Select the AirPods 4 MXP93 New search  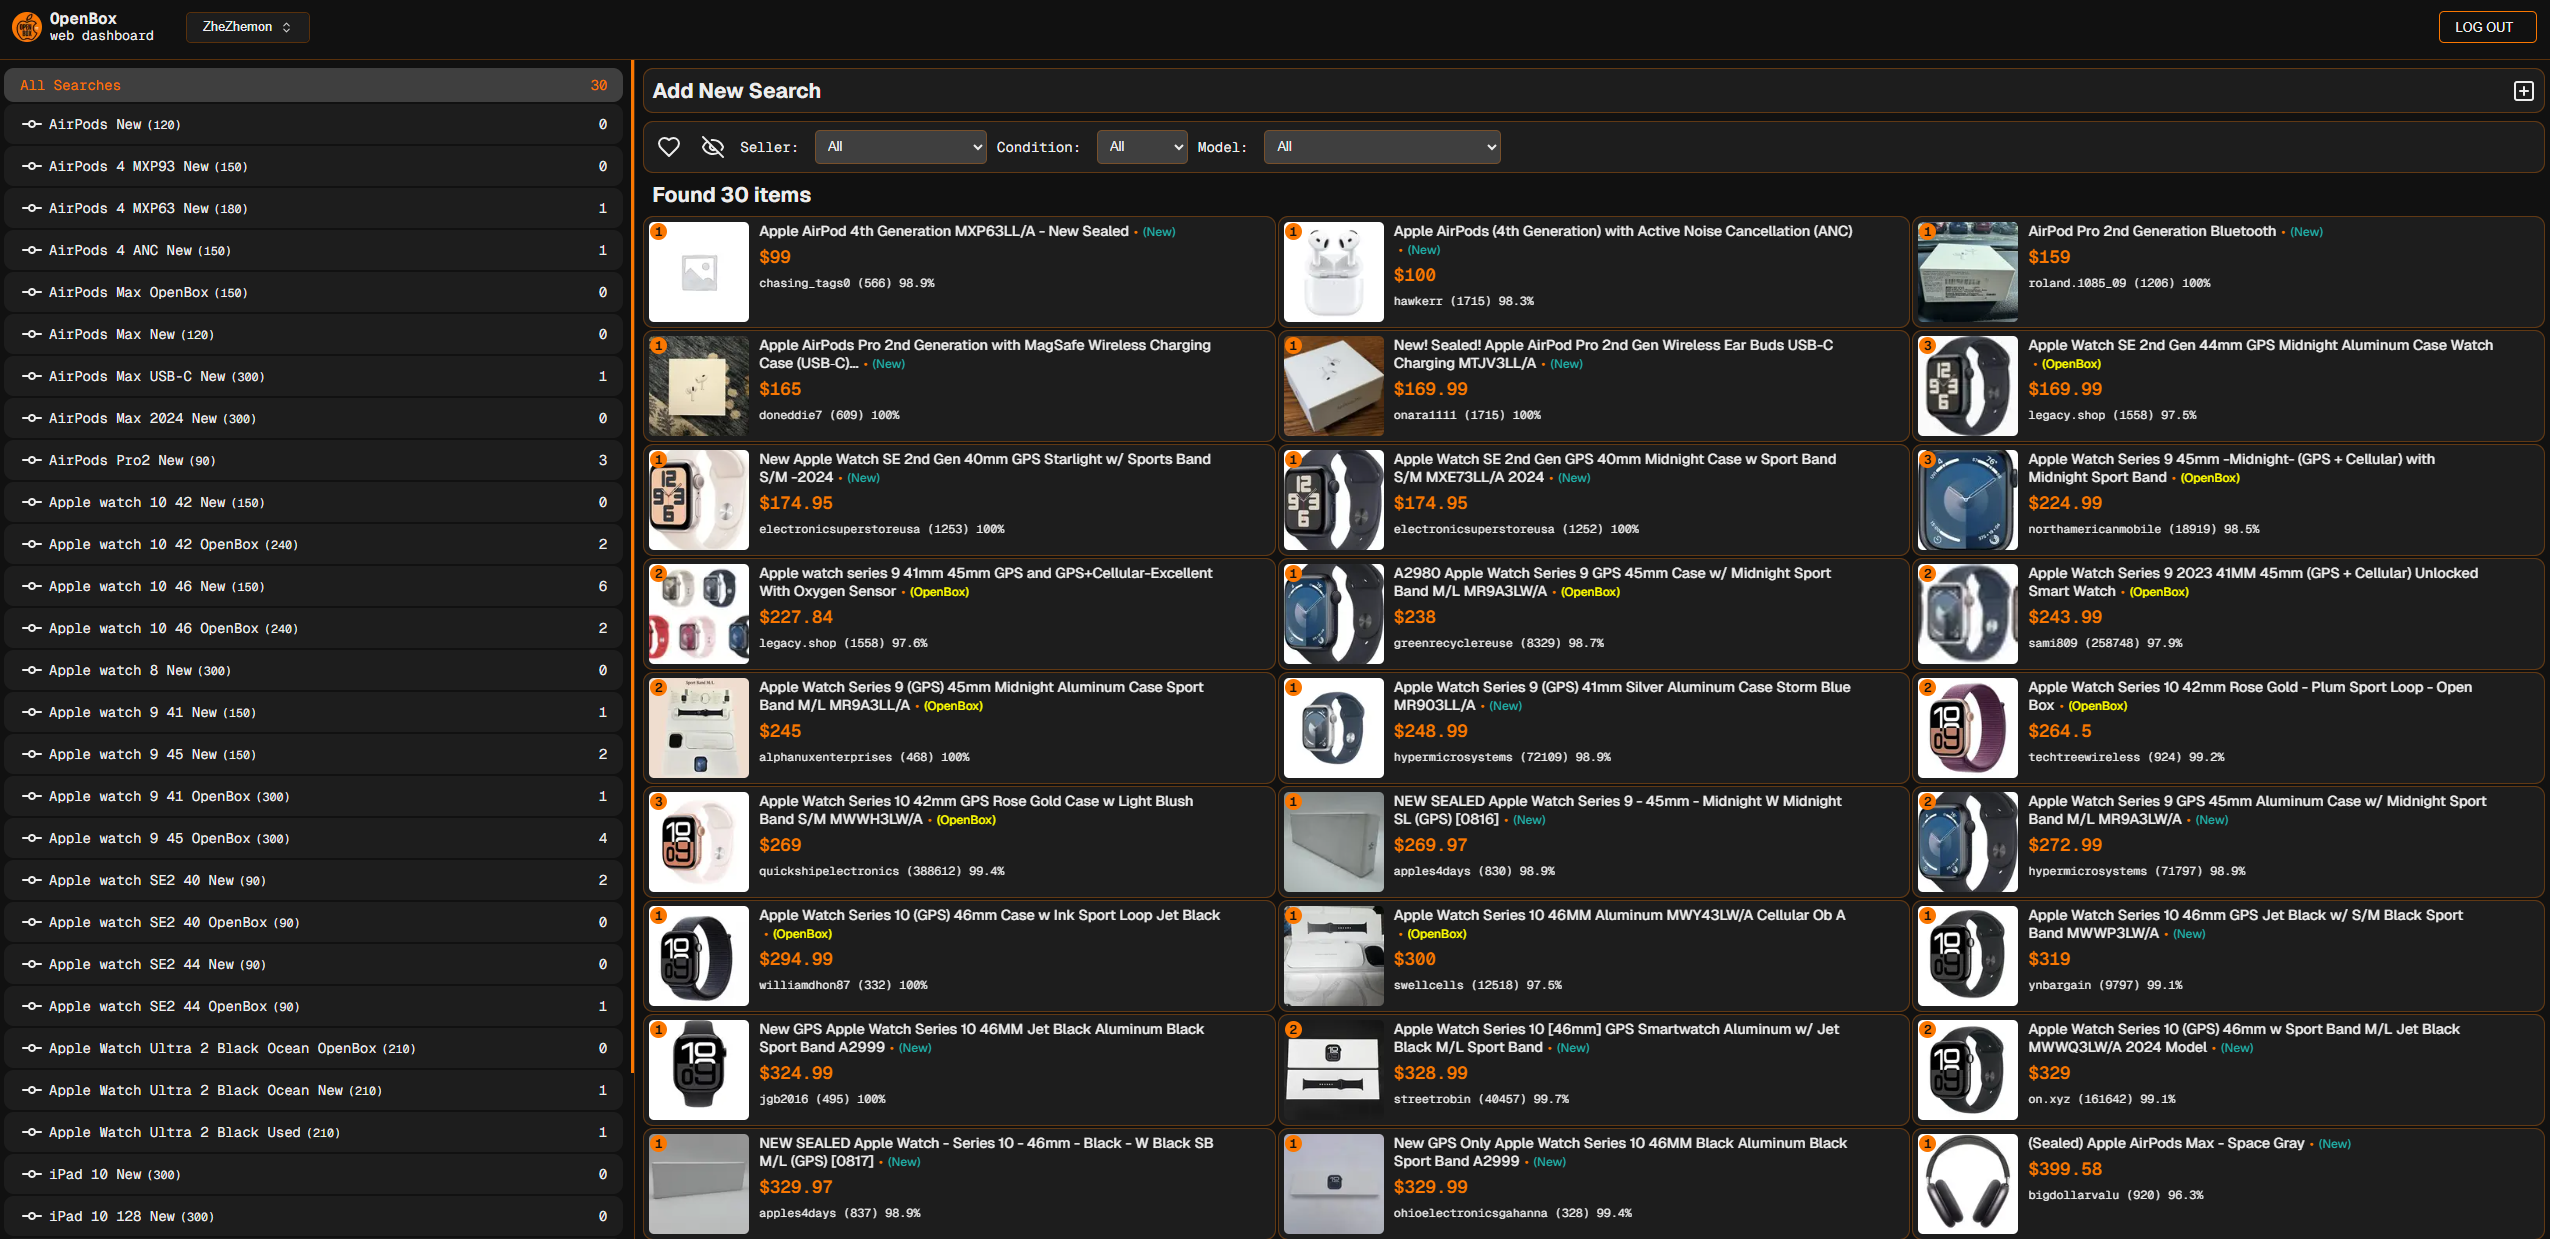tap(313, 166)
